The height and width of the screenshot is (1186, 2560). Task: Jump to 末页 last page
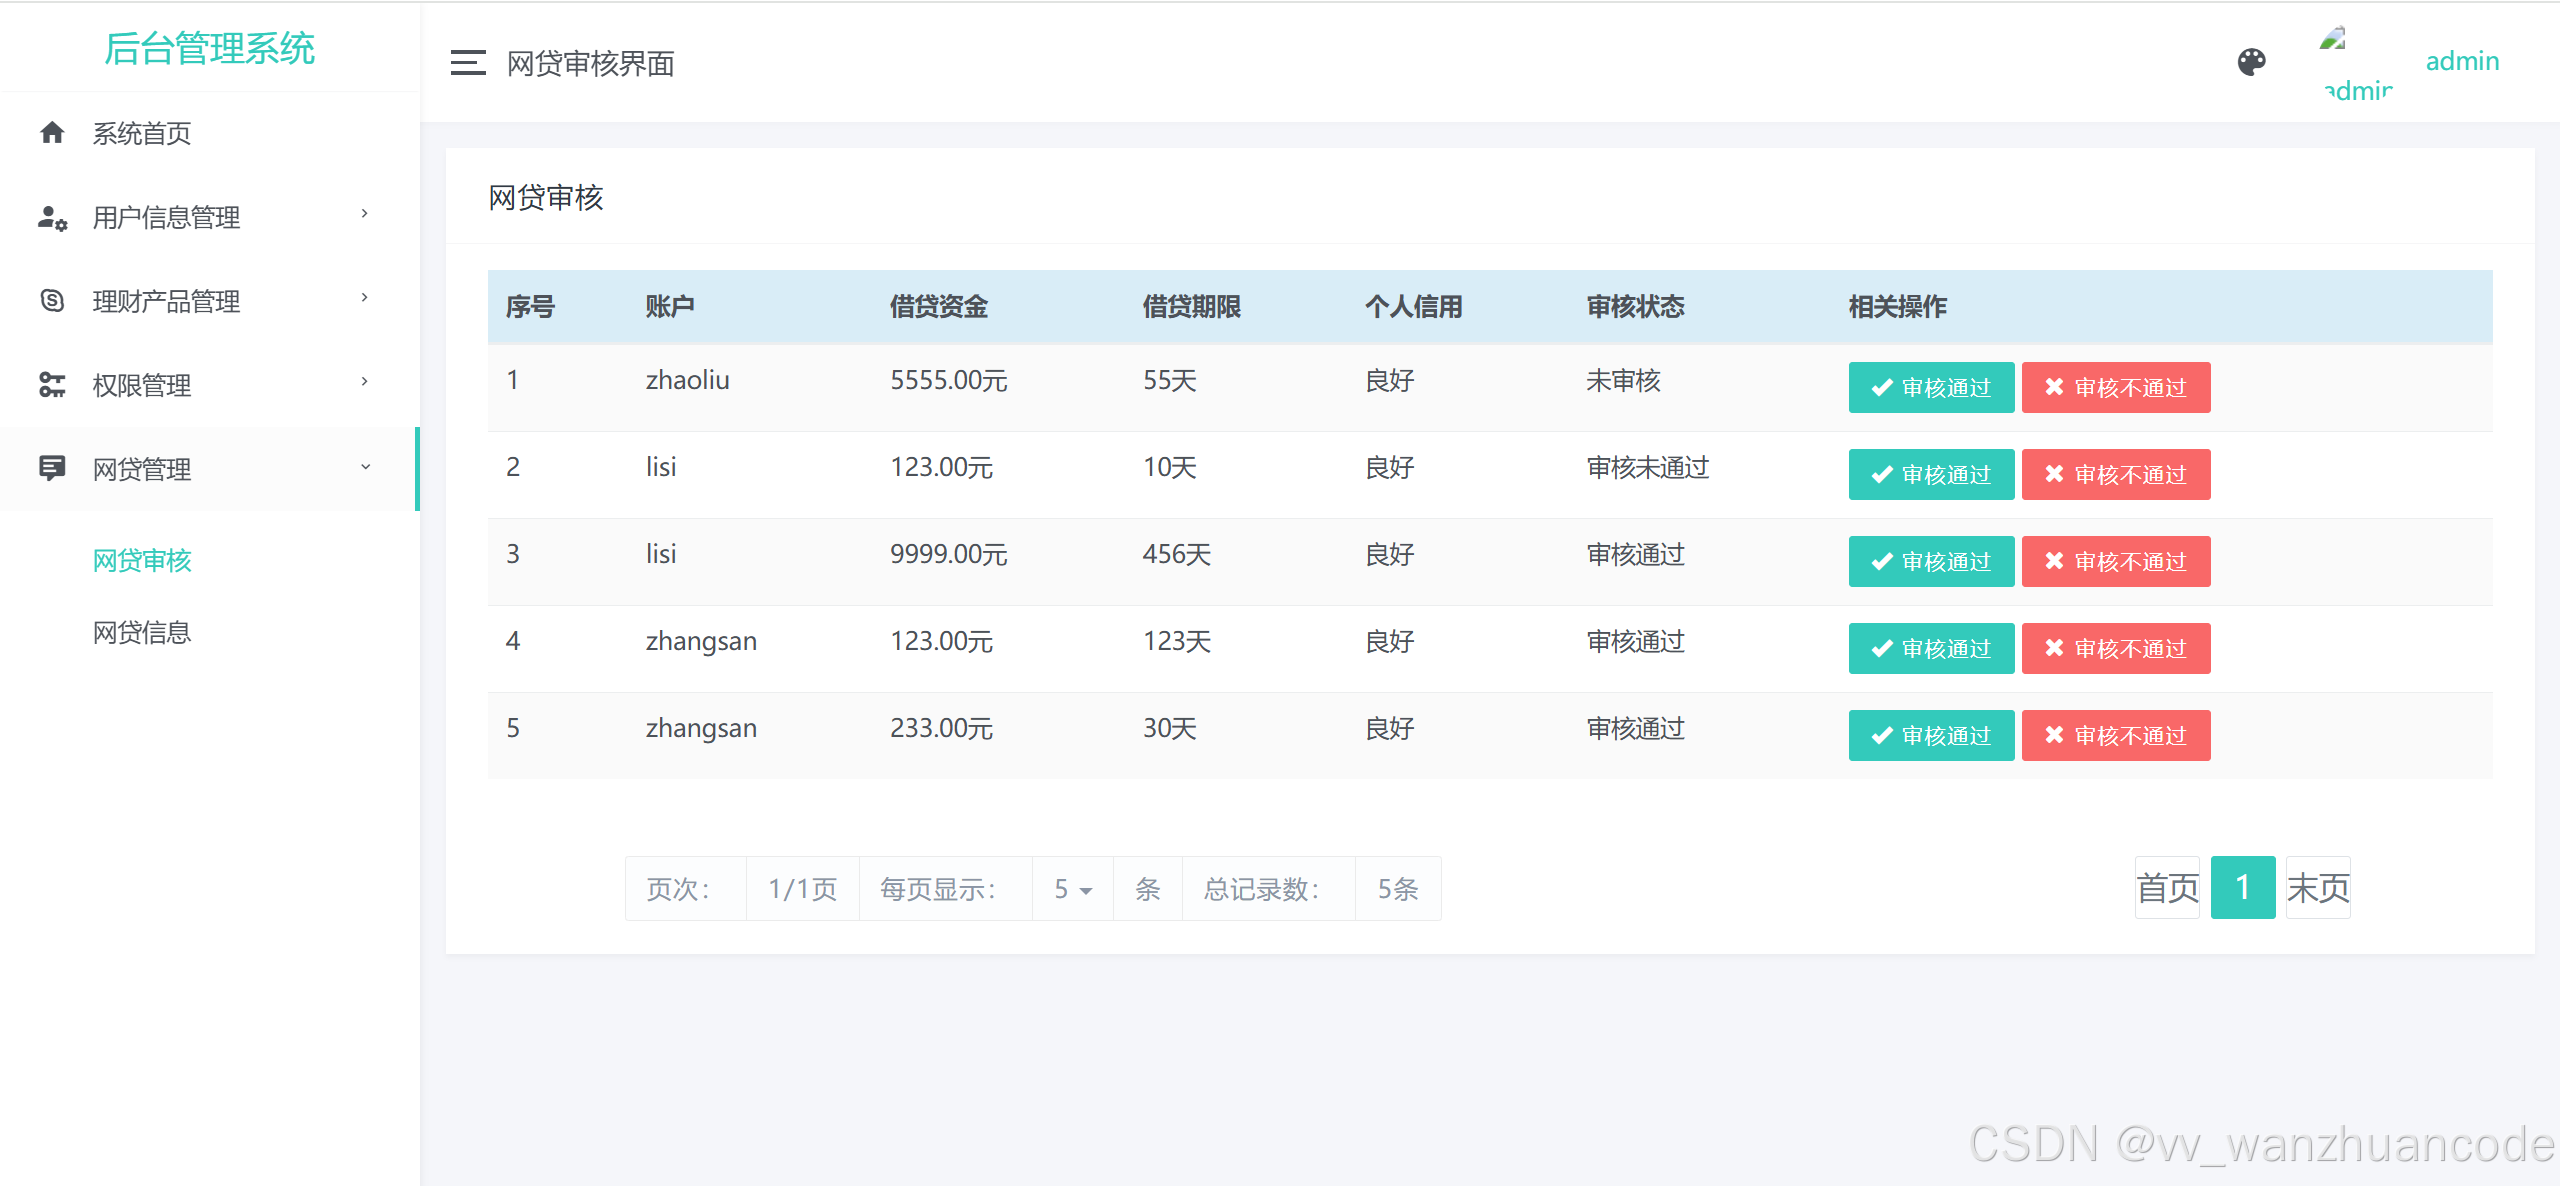(x=2317, y=888)
